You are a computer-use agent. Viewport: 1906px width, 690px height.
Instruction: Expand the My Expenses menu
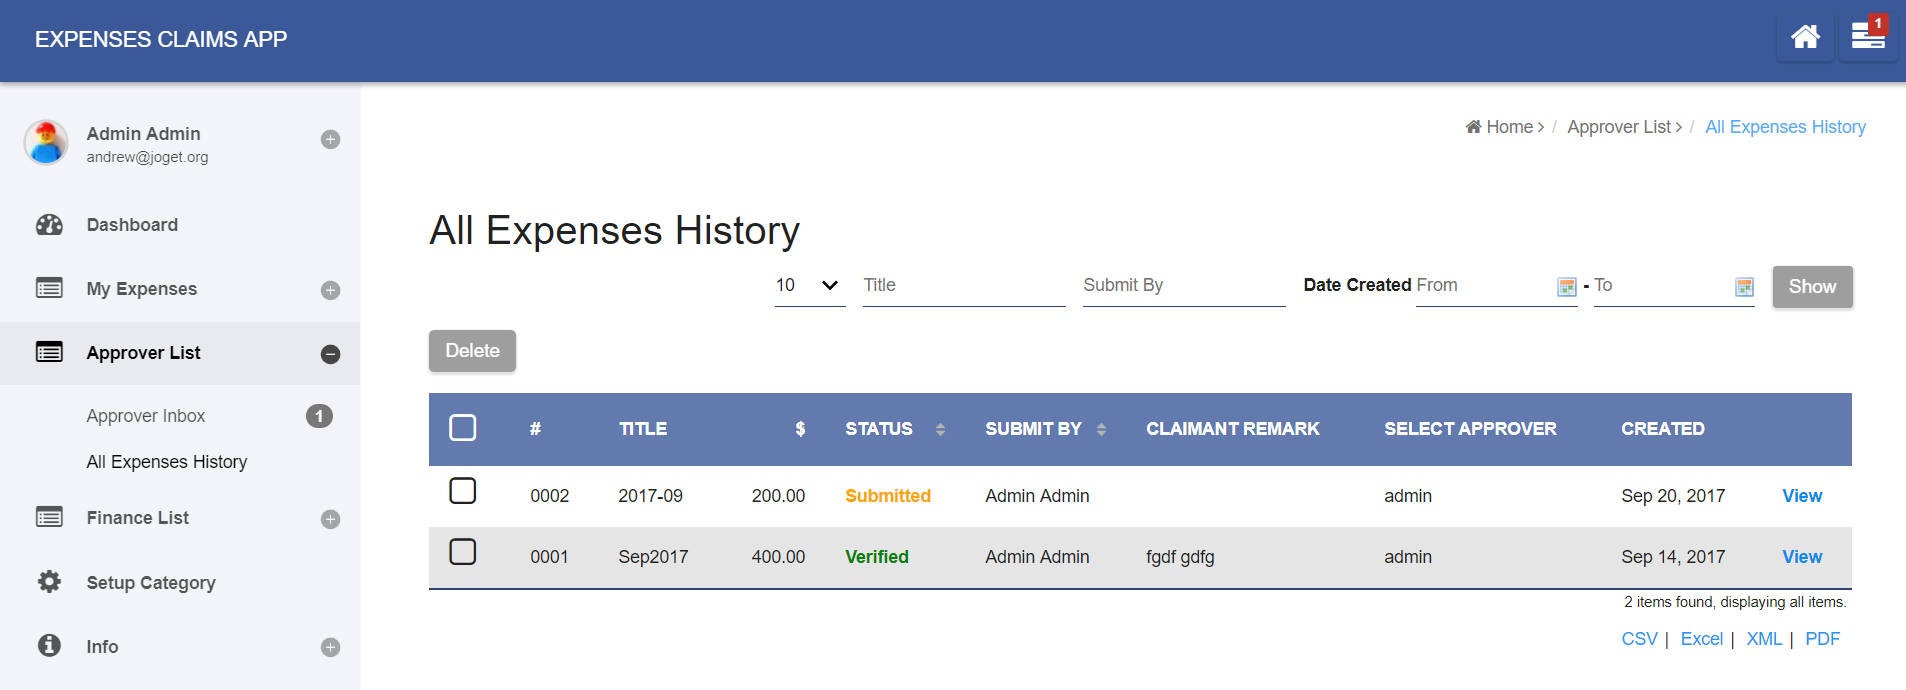click(330, 290)
